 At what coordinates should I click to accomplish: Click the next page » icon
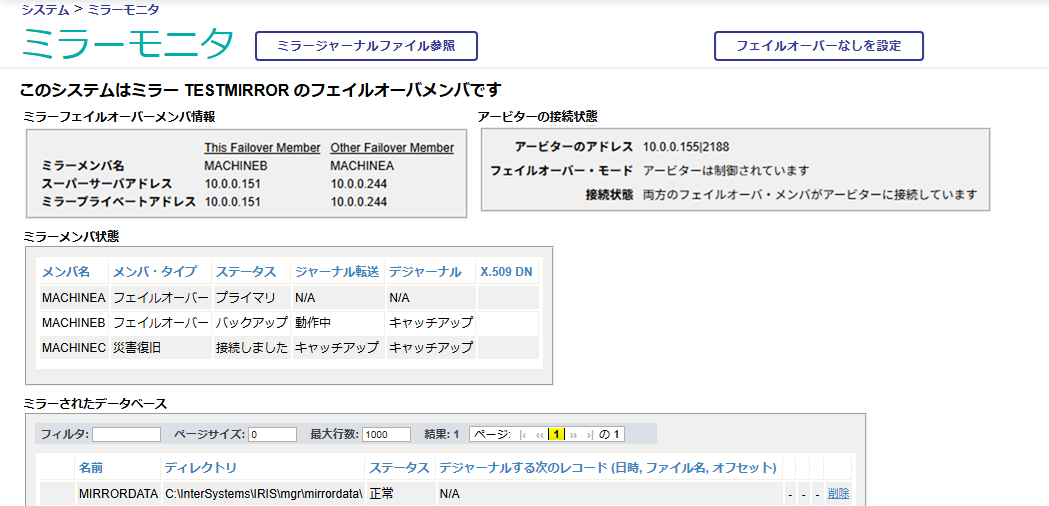574,435
